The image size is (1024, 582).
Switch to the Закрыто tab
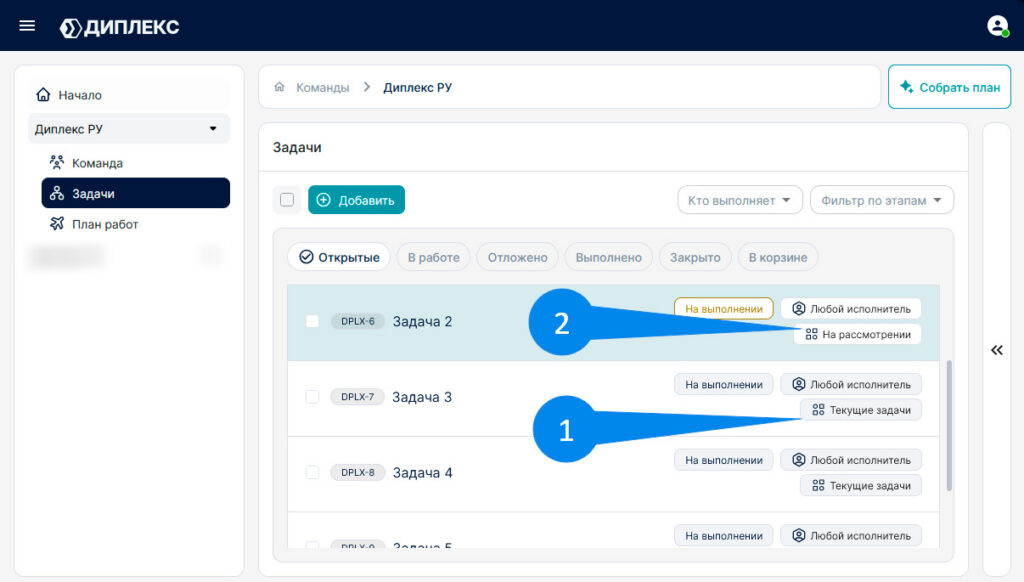(695, 257)
